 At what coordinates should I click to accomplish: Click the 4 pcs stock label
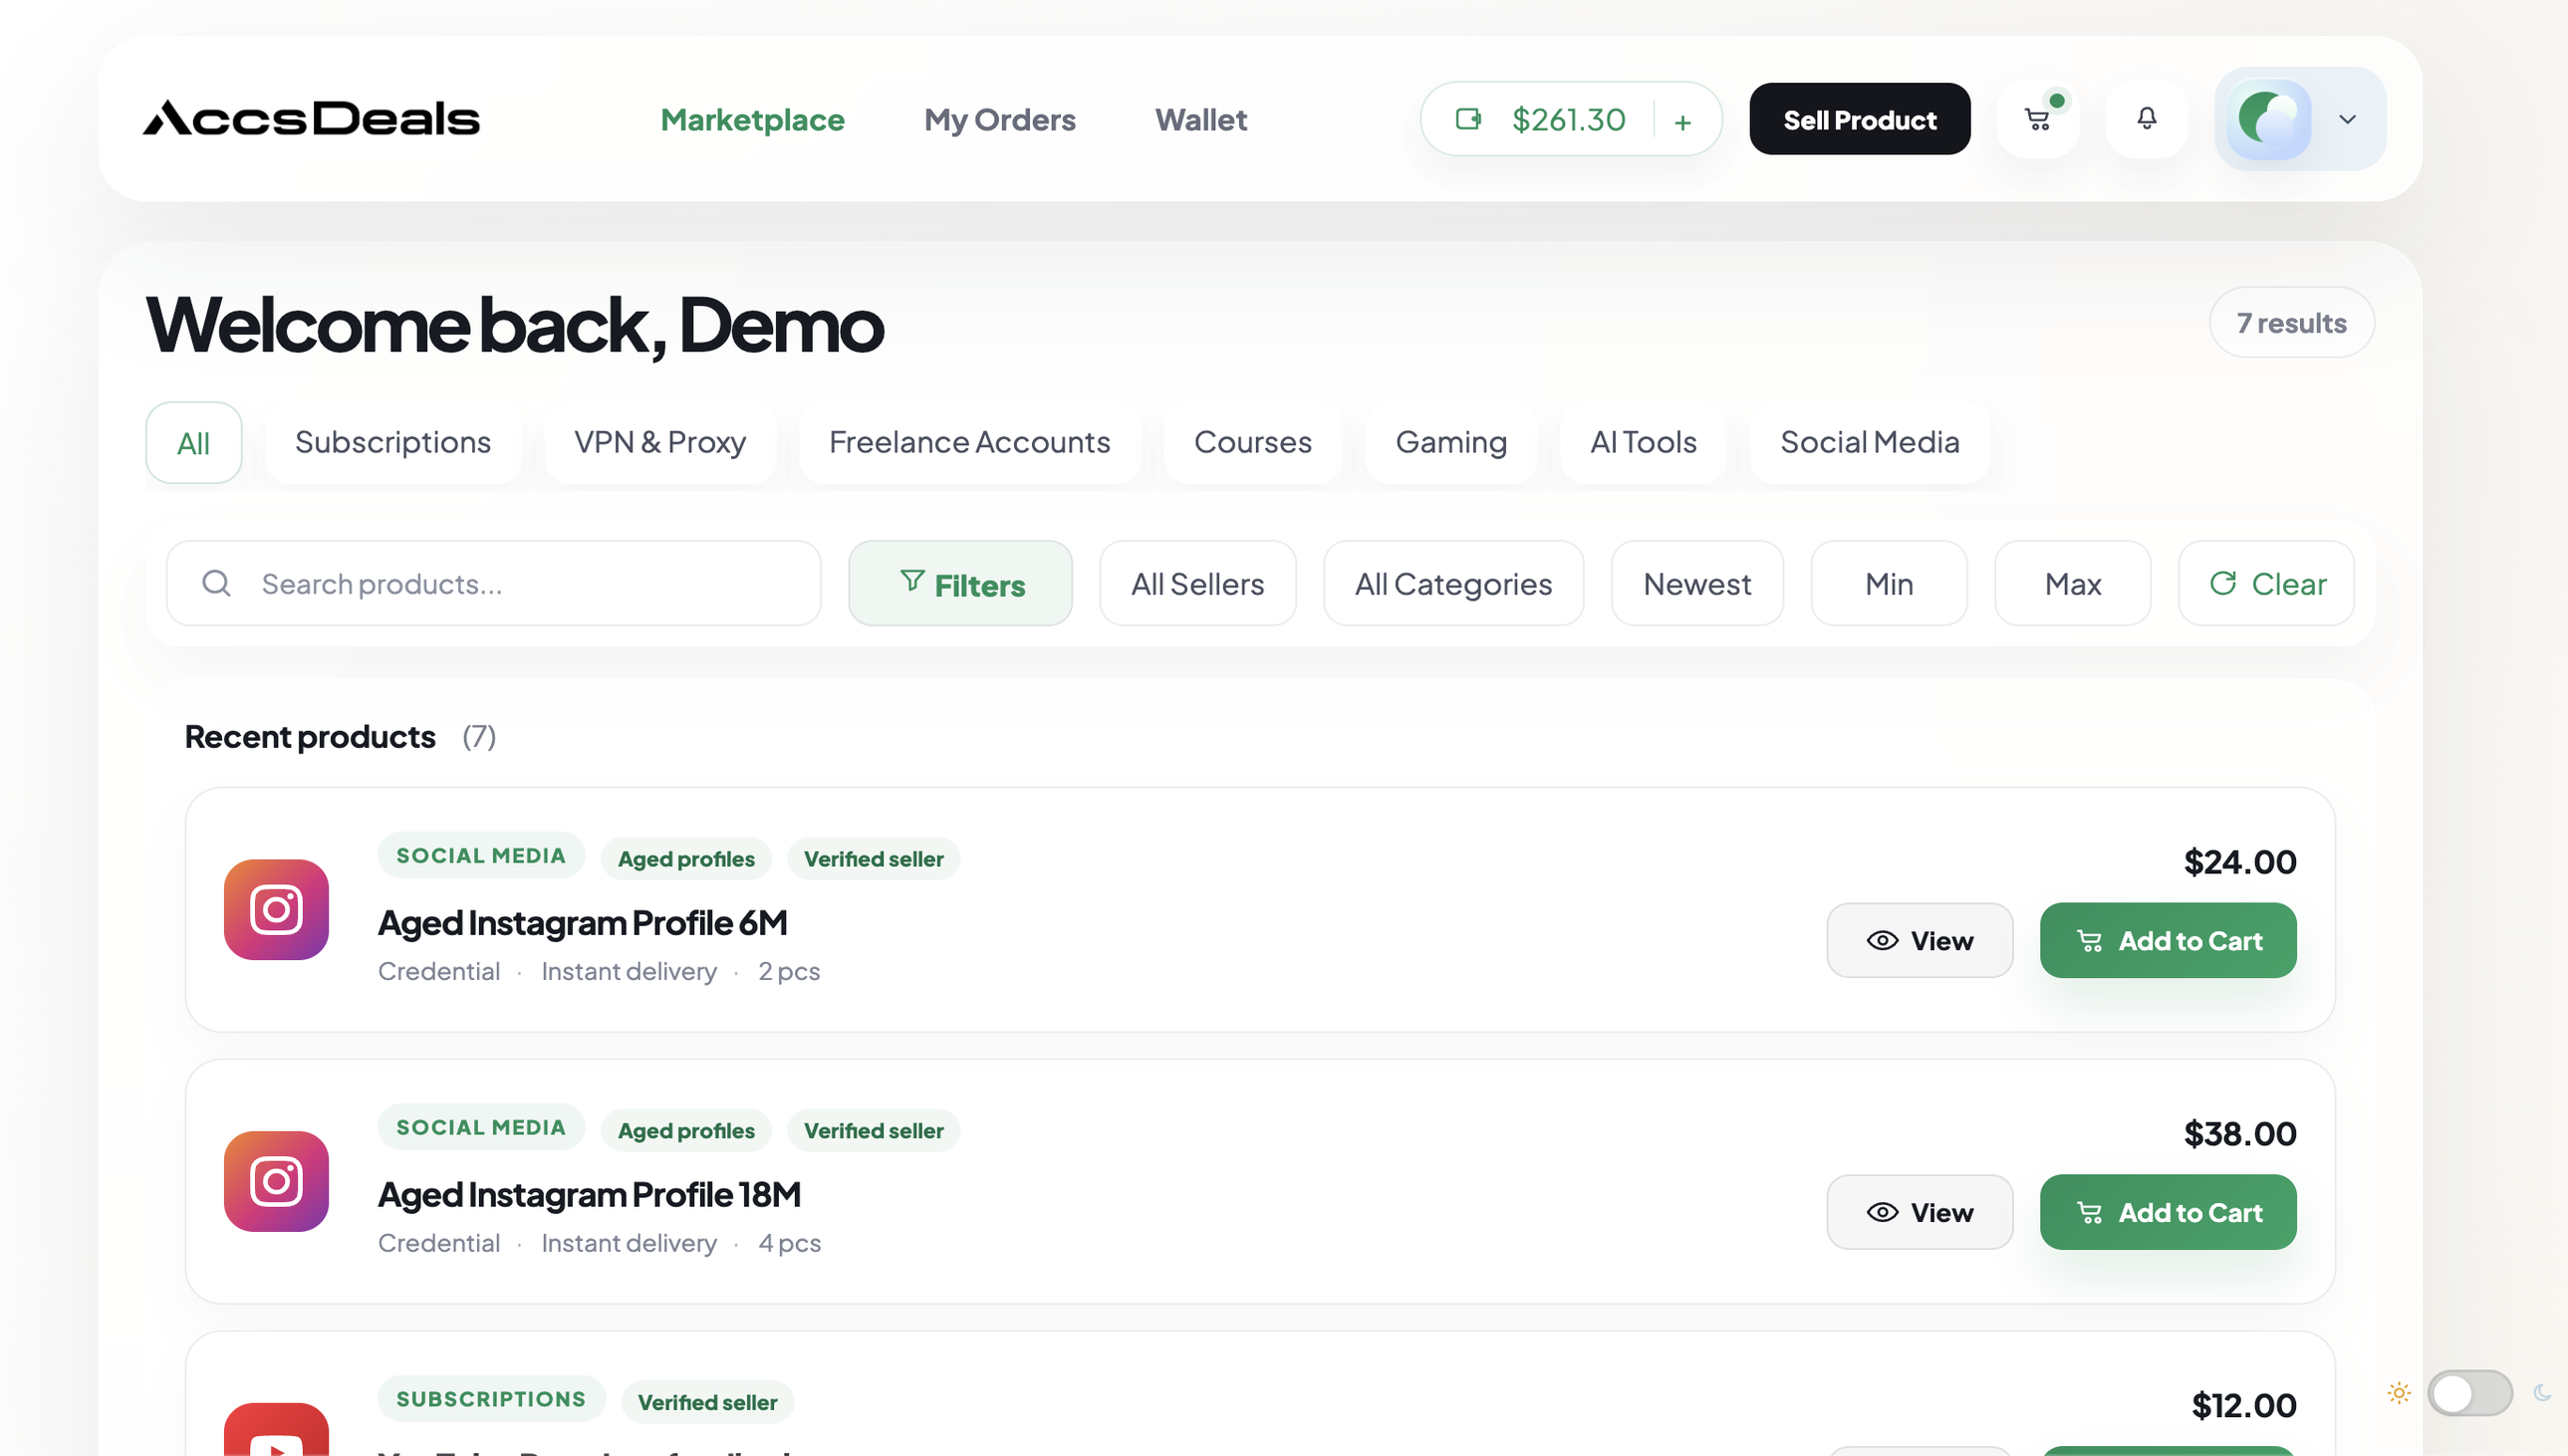click(790, 1243)
